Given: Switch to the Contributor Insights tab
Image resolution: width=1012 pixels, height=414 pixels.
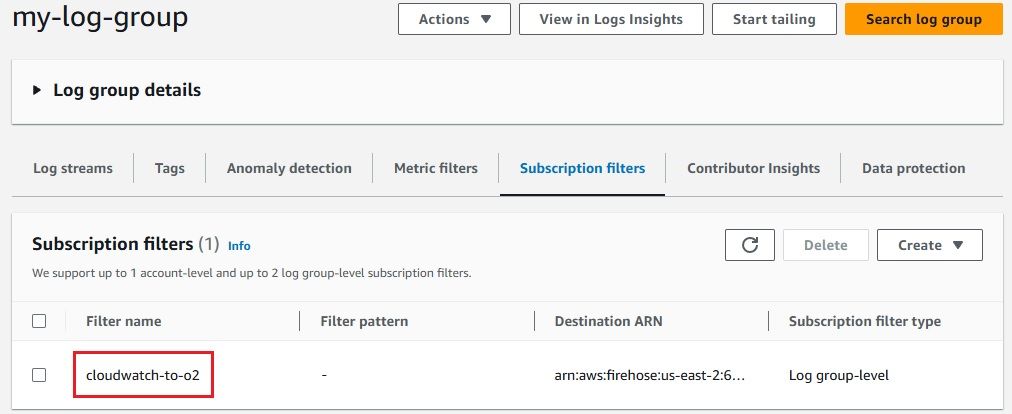Looking at the screenshot, I should 753,168.
